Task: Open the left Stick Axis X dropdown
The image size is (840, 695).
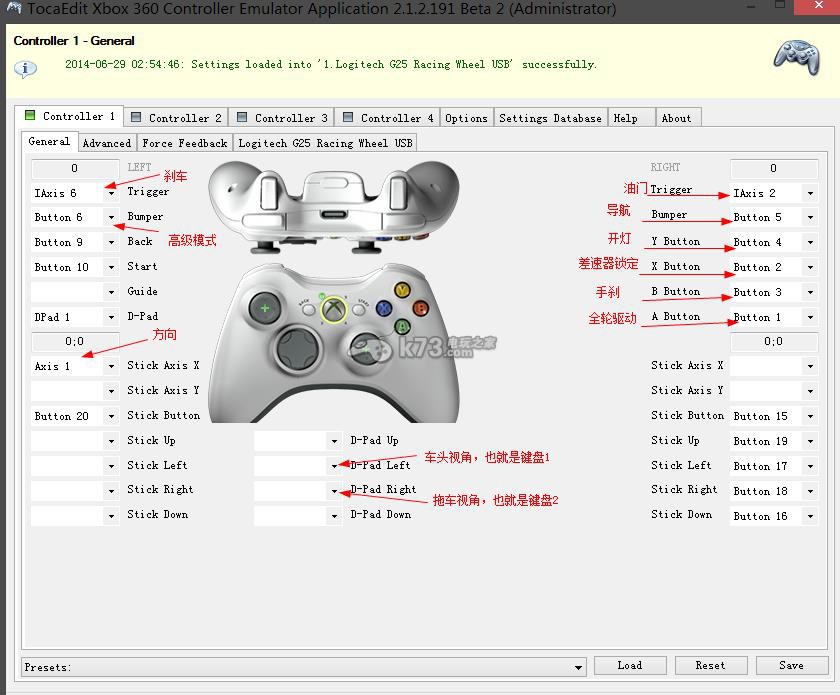Action: click(x=111, y=367)
